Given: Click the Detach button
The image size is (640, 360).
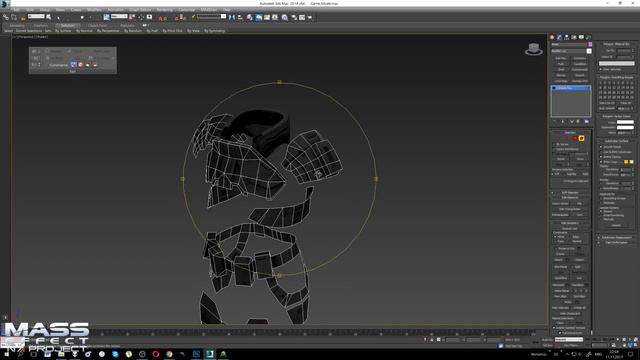Looking at the screenshot, I should coord(579,260).
